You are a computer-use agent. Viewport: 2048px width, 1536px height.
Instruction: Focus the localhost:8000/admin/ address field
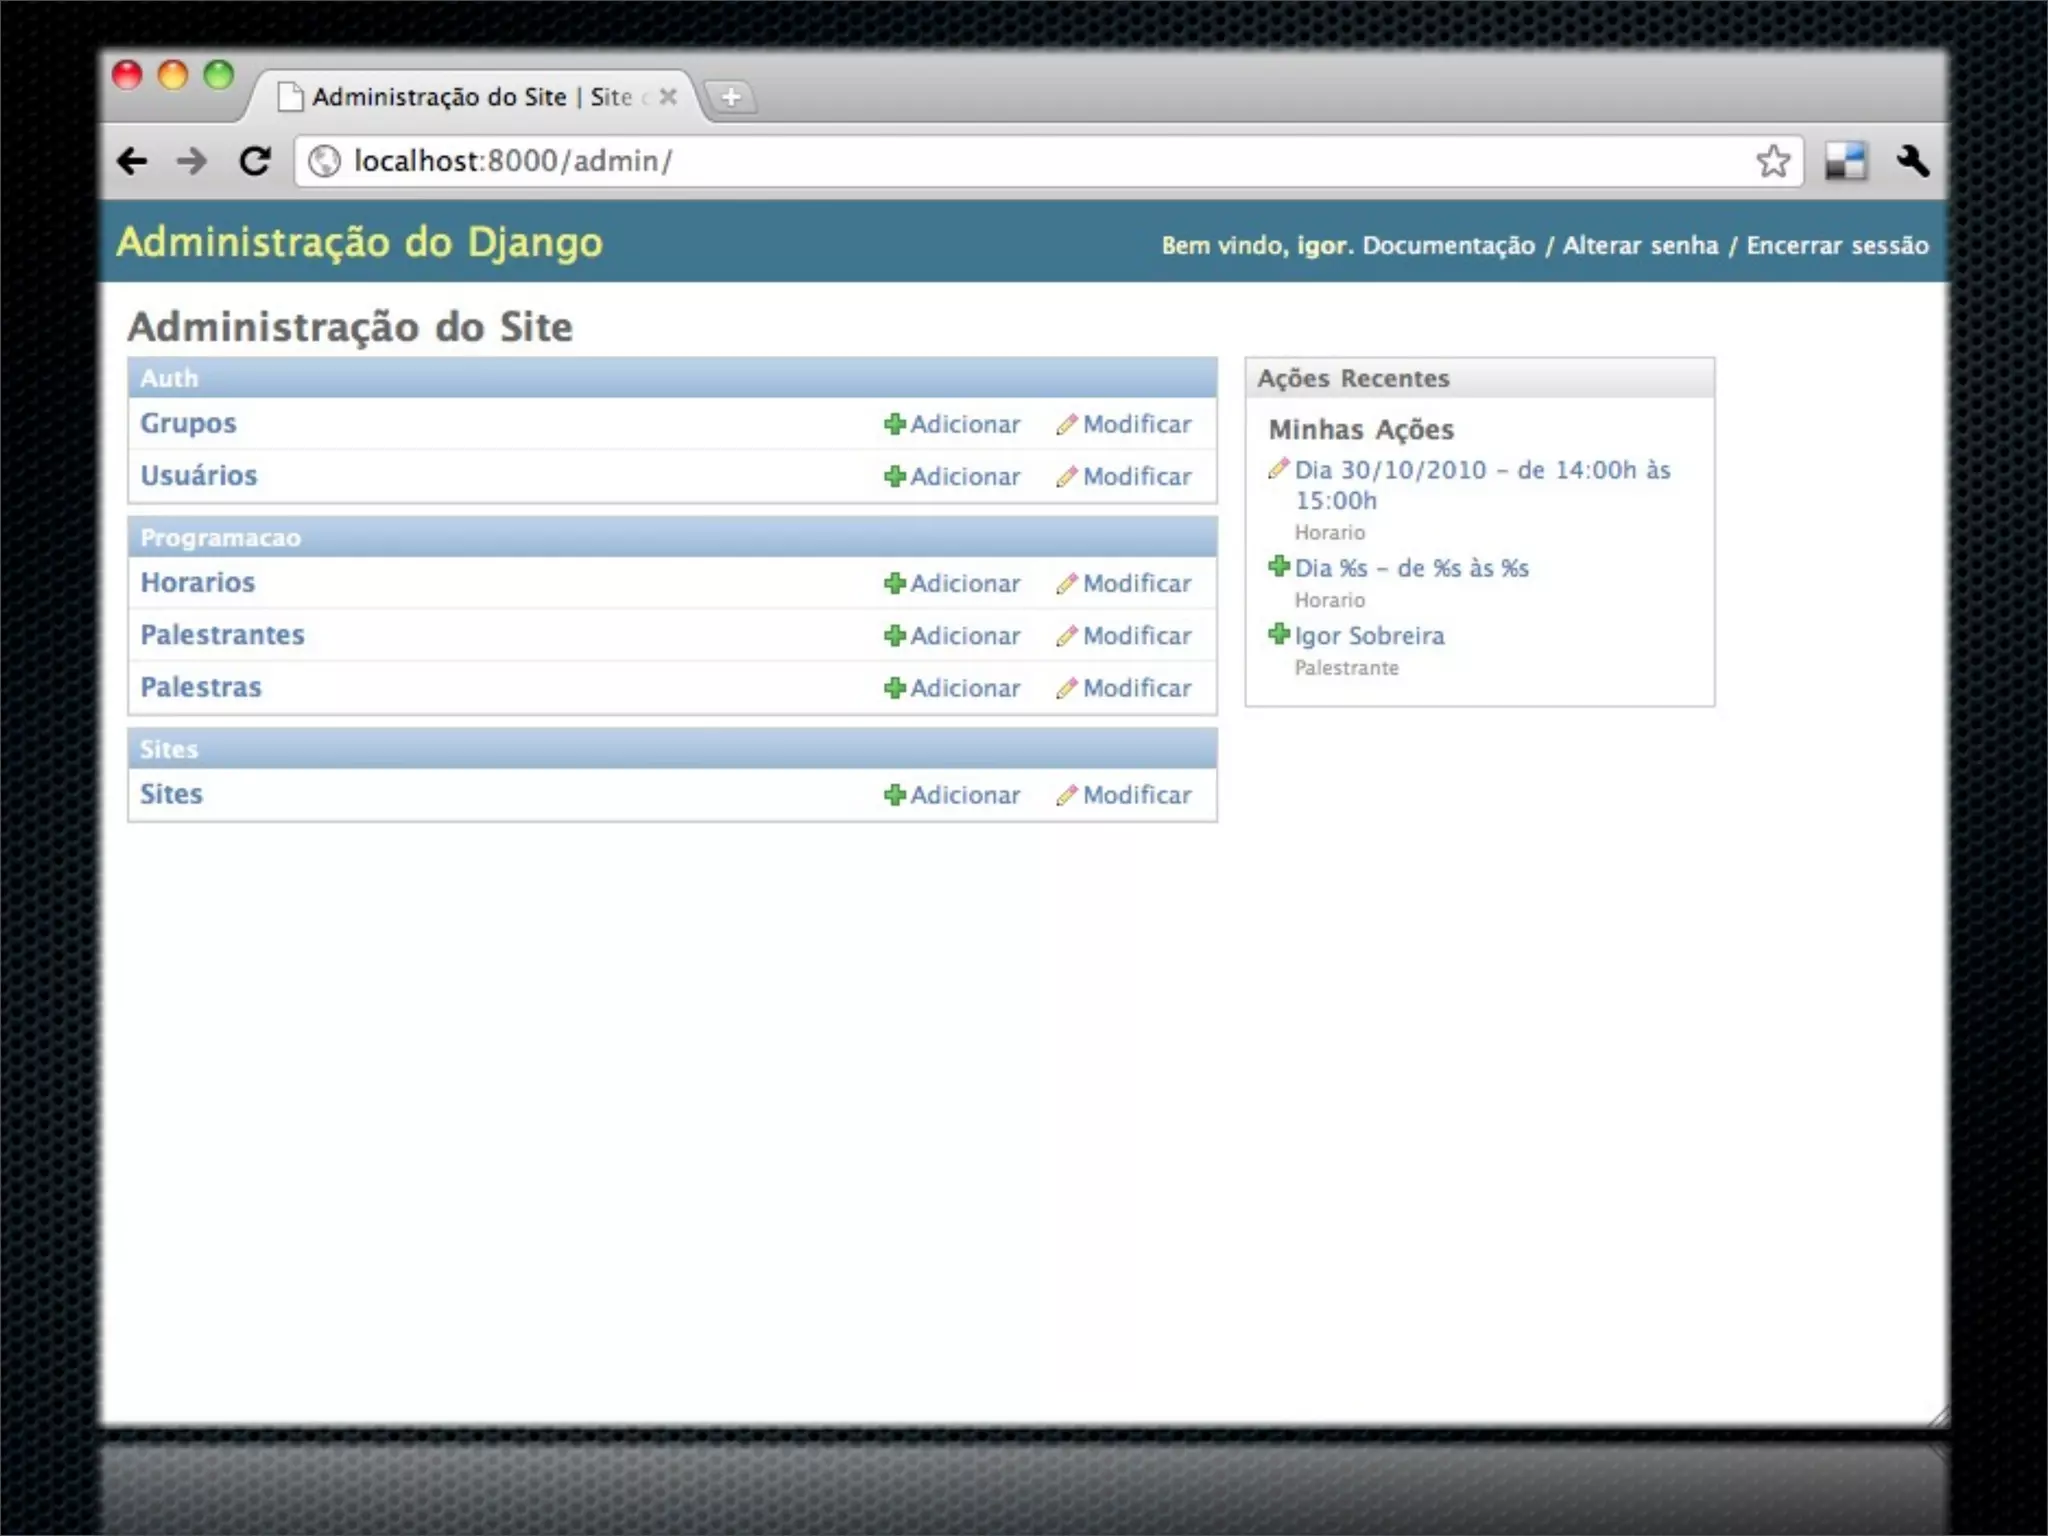[1050, 161]
